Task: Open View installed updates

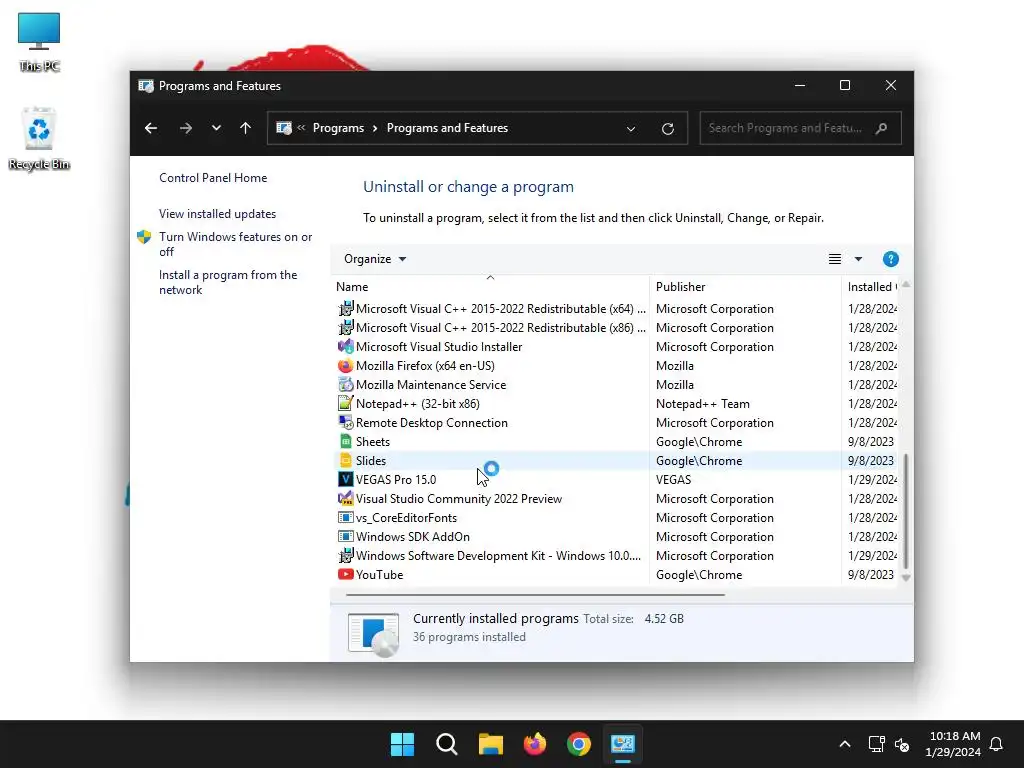Action: pos(217,214)
